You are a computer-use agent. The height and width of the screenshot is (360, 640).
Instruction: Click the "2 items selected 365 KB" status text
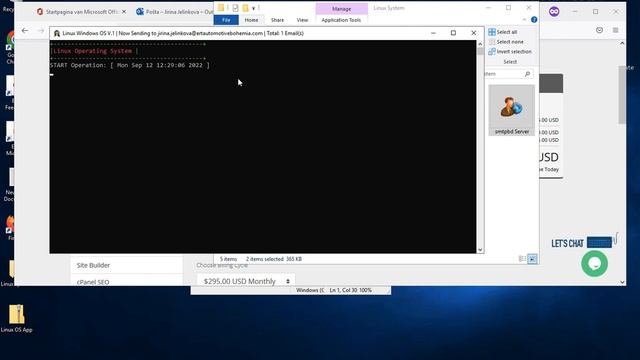[x=274, y=259]
